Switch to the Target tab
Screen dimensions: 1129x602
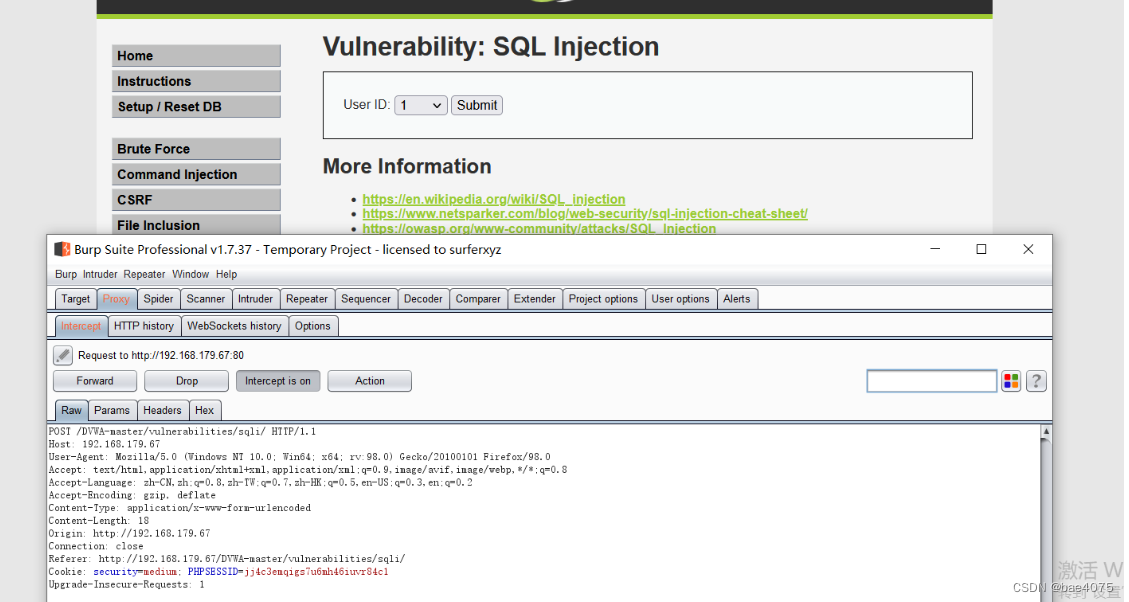coord(76,299)
